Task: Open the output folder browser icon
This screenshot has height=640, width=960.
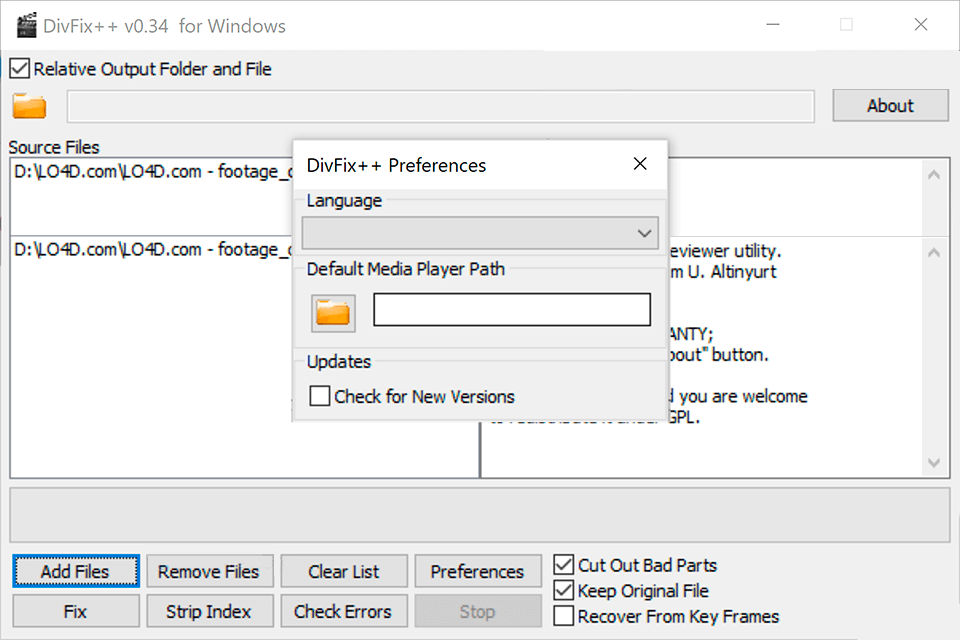Action: coord(27,104)
